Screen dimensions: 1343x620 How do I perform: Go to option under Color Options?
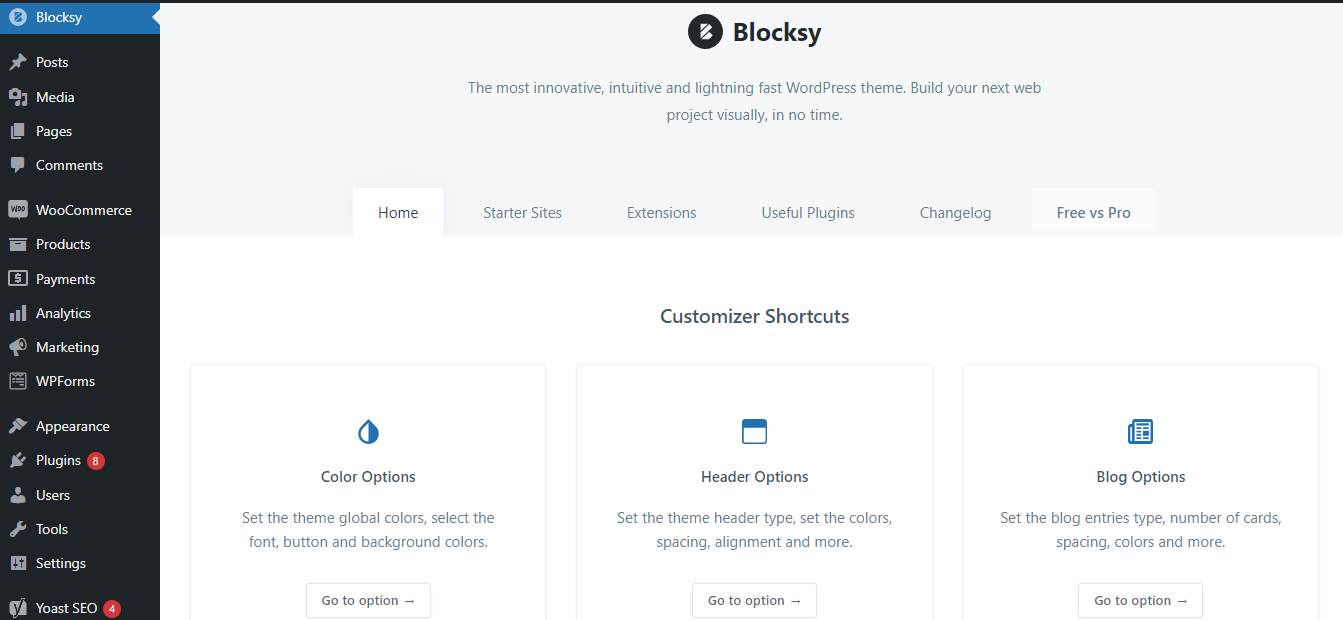pyautogui.click(x=368, y=601)
